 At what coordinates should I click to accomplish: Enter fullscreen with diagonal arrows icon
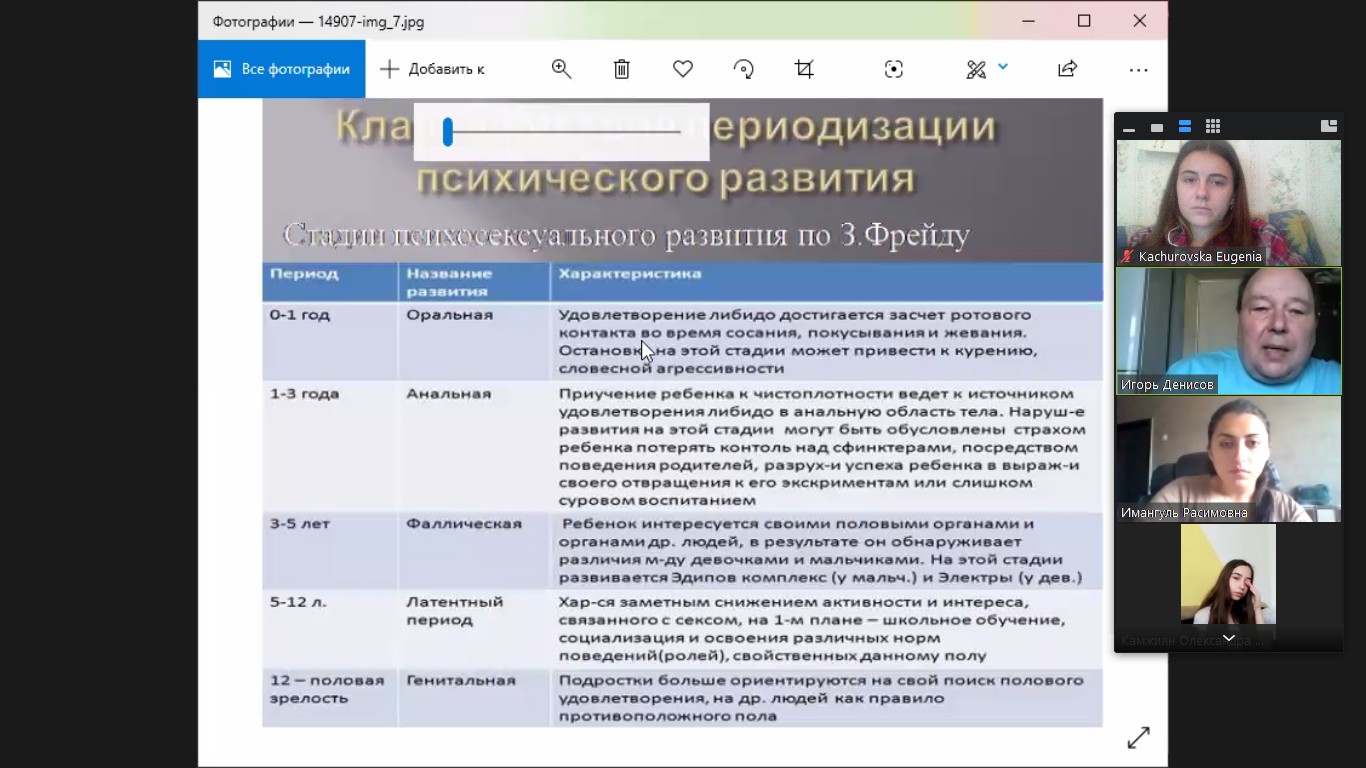(1138, 738)
